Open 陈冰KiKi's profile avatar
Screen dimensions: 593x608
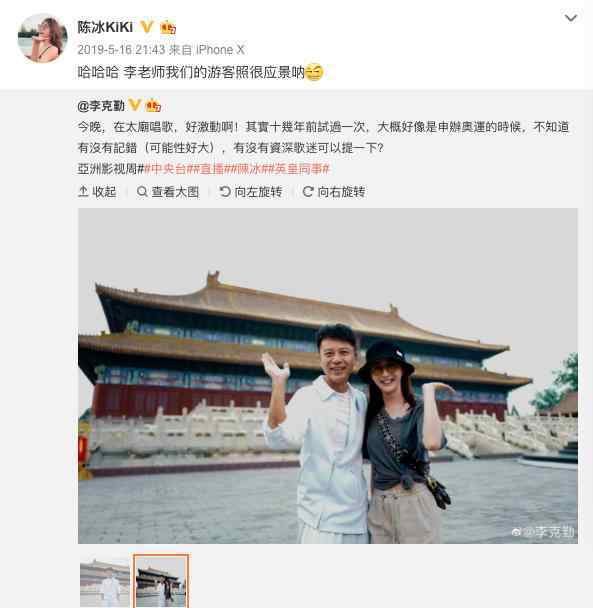pos(42,38)
